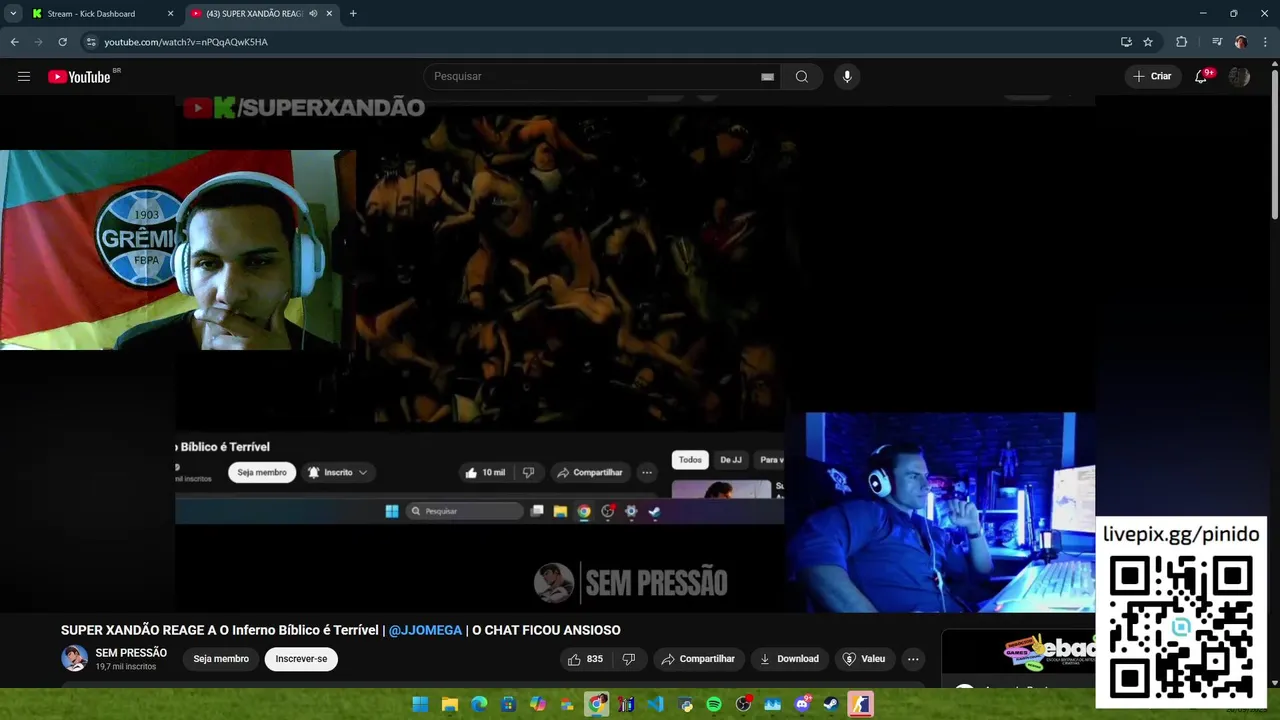Open the YouTube account avatar menu

click(x=1239, y=77)
